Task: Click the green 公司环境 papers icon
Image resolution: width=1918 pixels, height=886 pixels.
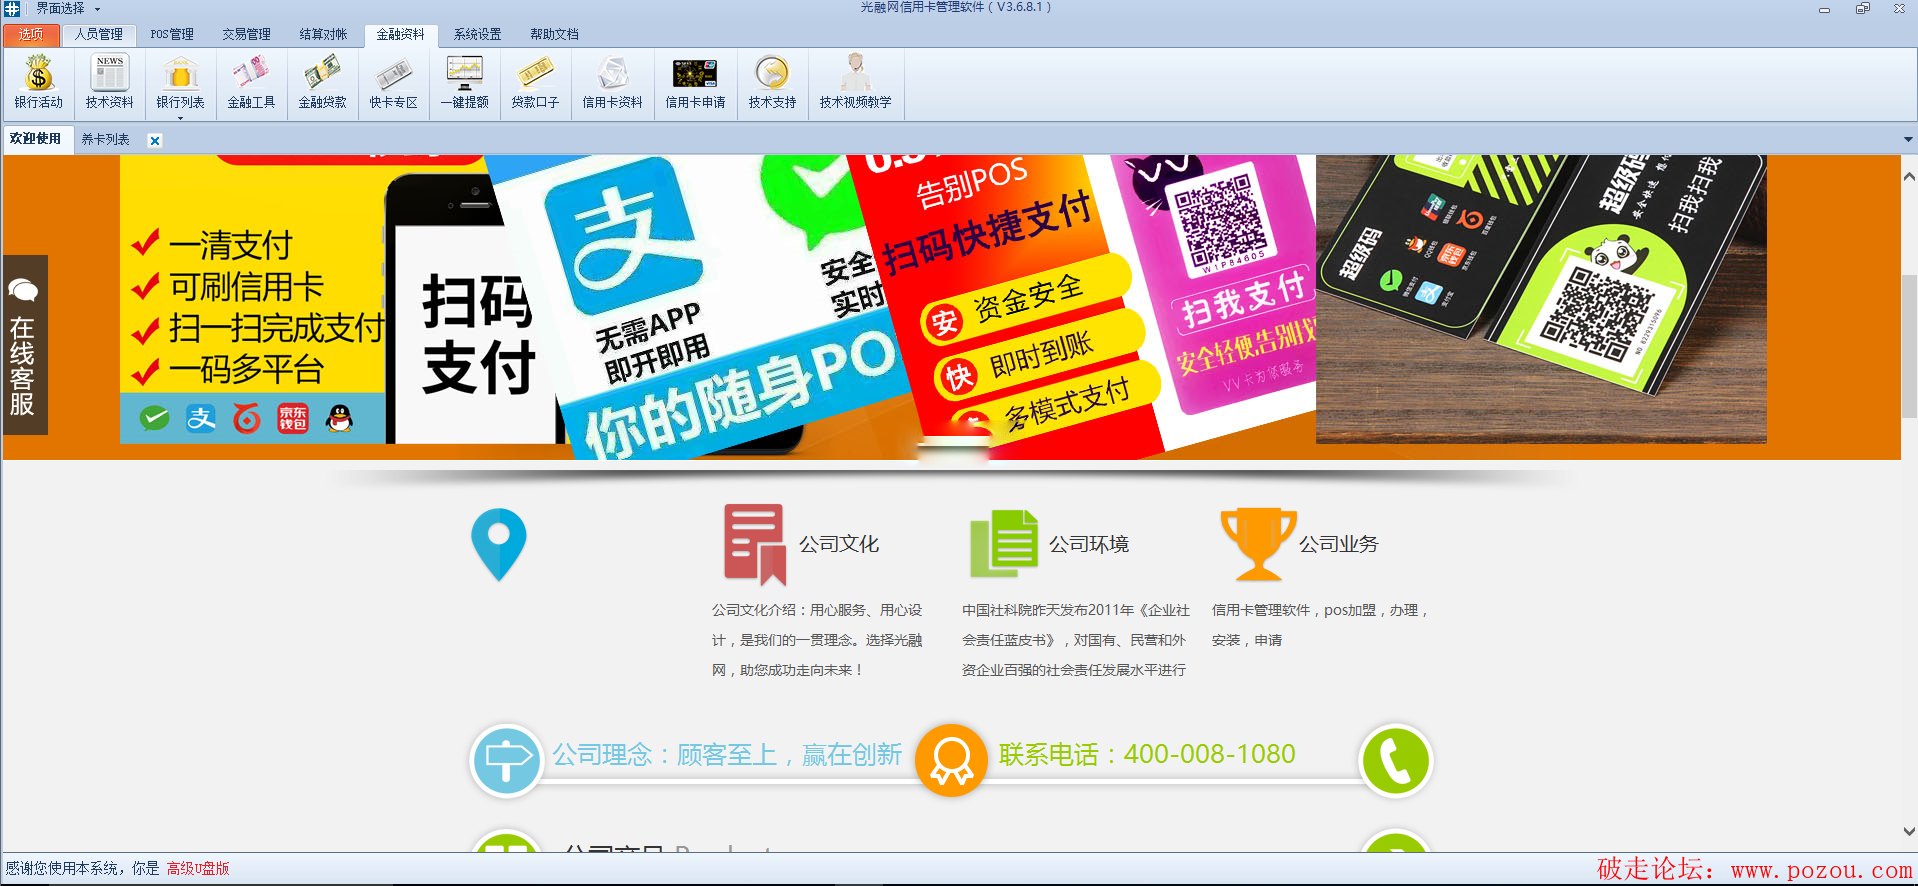Action: click(x=1004, y=544)
